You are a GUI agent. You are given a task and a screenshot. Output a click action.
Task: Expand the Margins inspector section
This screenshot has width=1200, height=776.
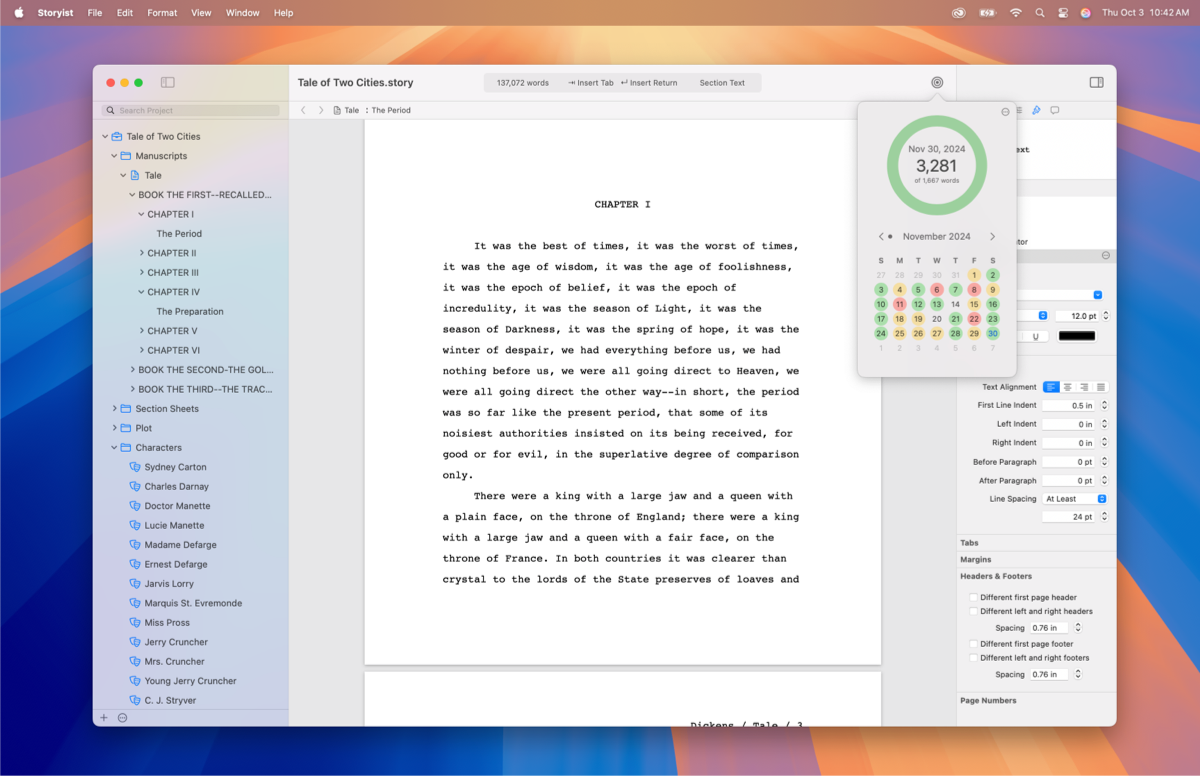click(x=976, y=559)
